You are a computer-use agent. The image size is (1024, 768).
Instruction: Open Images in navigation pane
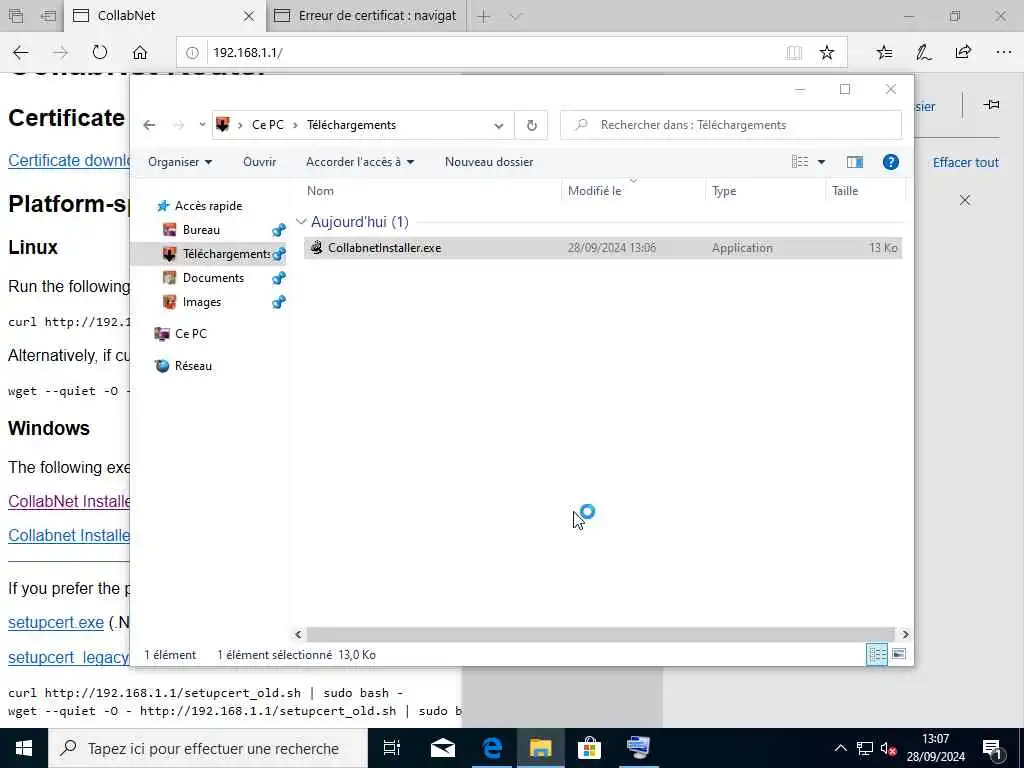tap(202, 302)
